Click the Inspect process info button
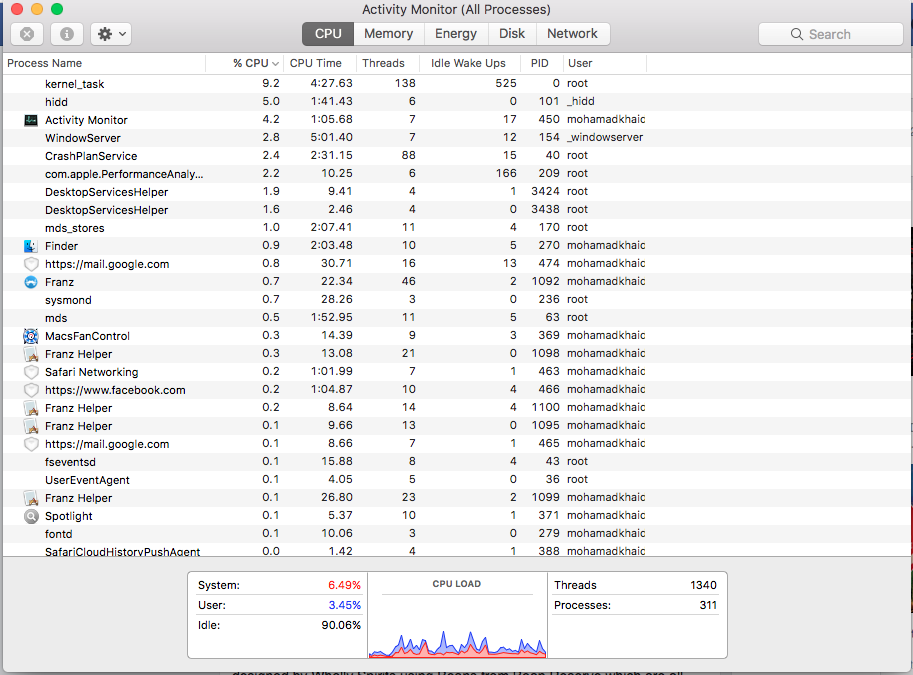The height and width of the screenshot is (675, 913). pyautogui.click(x=67, y=34)
